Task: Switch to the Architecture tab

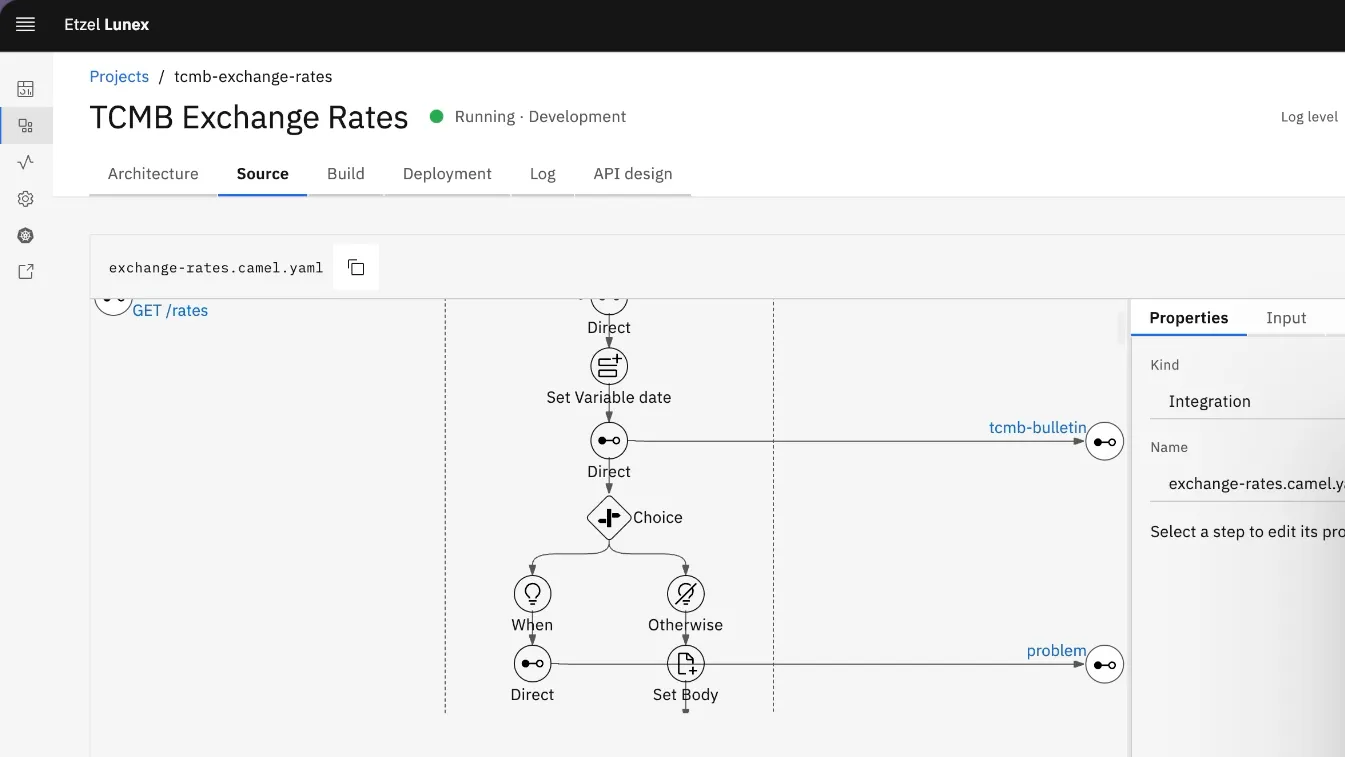Action: (153, 174)
